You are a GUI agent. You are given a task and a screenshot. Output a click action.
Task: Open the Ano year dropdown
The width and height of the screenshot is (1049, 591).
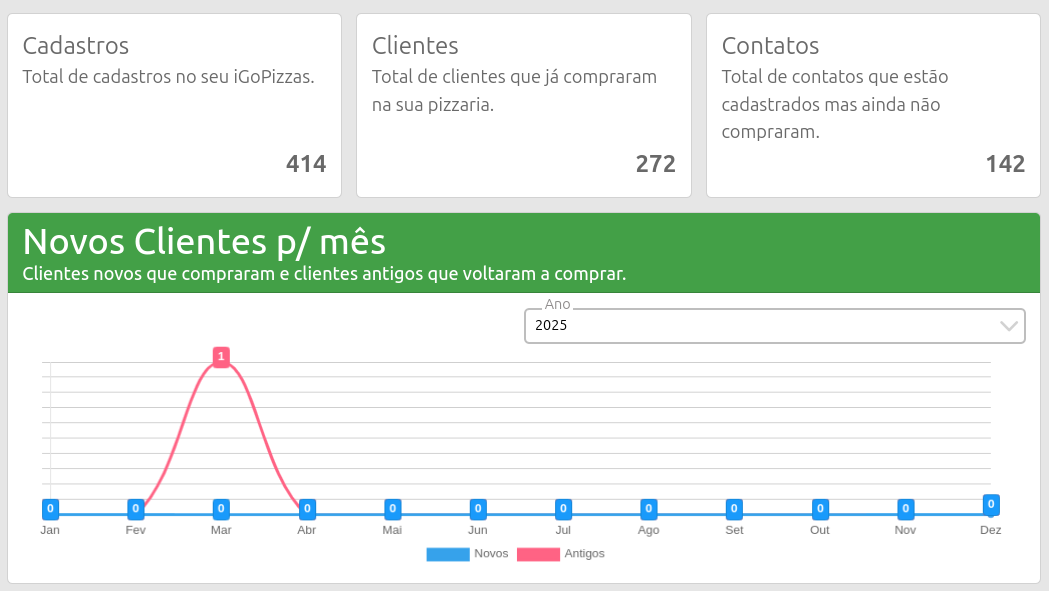click(x=760, y=326)
